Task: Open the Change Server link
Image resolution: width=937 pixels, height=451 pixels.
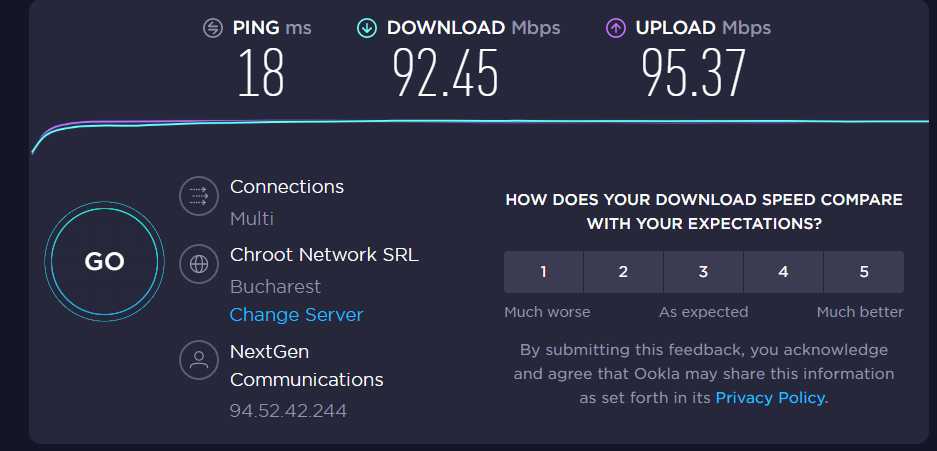Action: pyautogui.click(x=296, y=315)
